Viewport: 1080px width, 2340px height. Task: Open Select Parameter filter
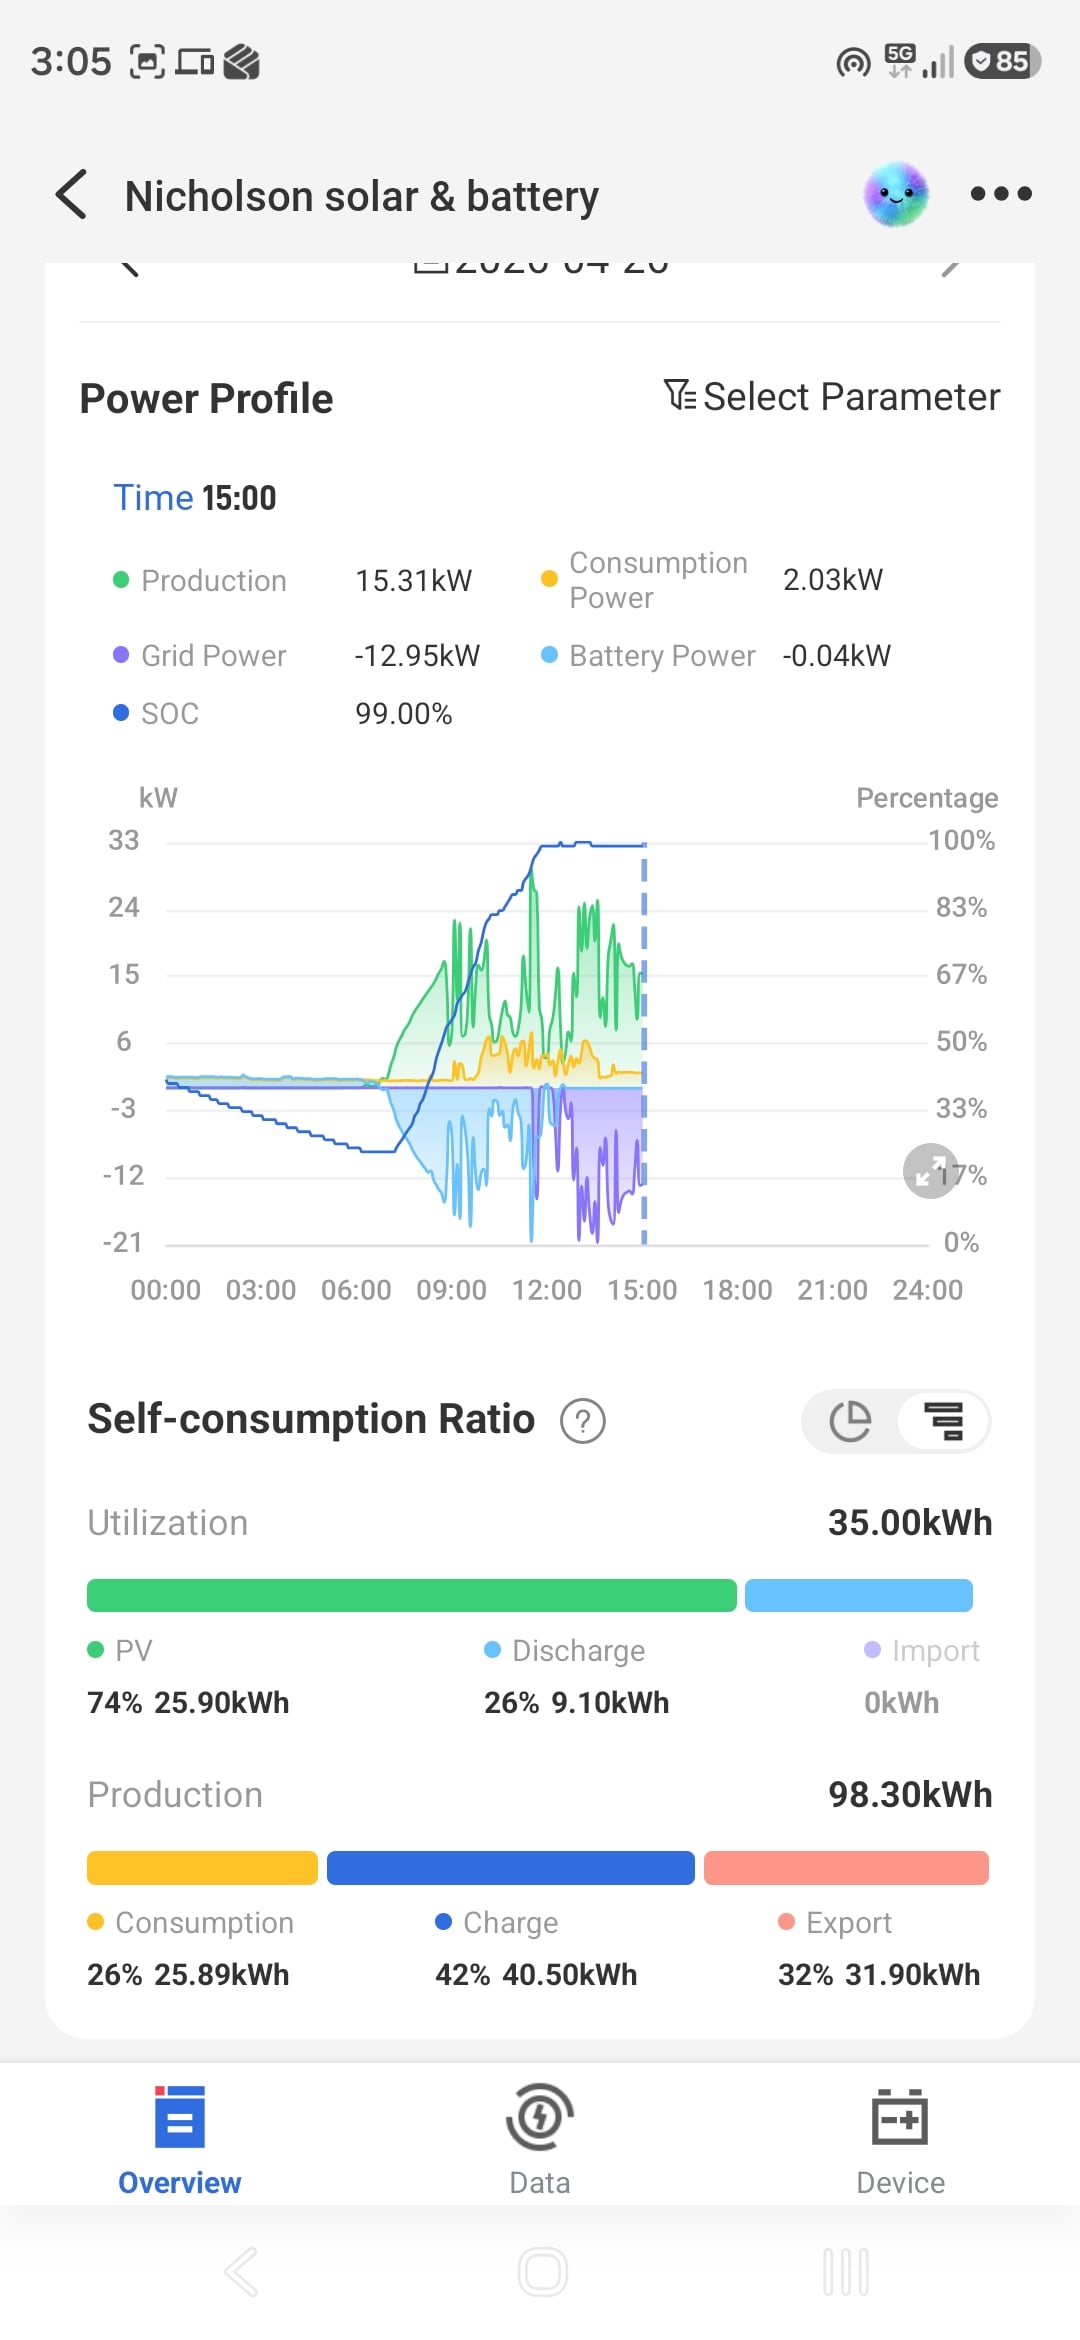(x=832, y=397)
